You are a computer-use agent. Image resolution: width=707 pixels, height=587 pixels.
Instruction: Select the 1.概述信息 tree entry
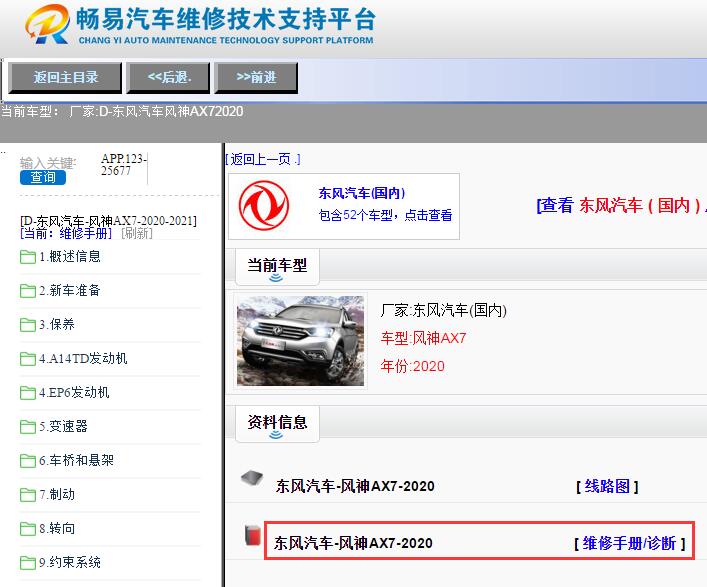(x=70, y=257)
